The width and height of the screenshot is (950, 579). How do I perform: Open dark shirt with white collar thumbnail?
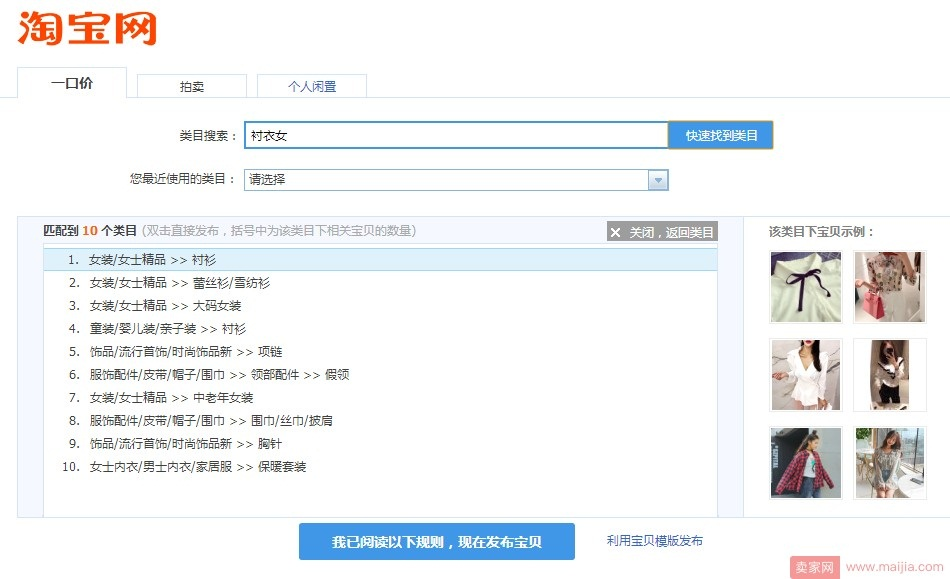tap(889, 375)
